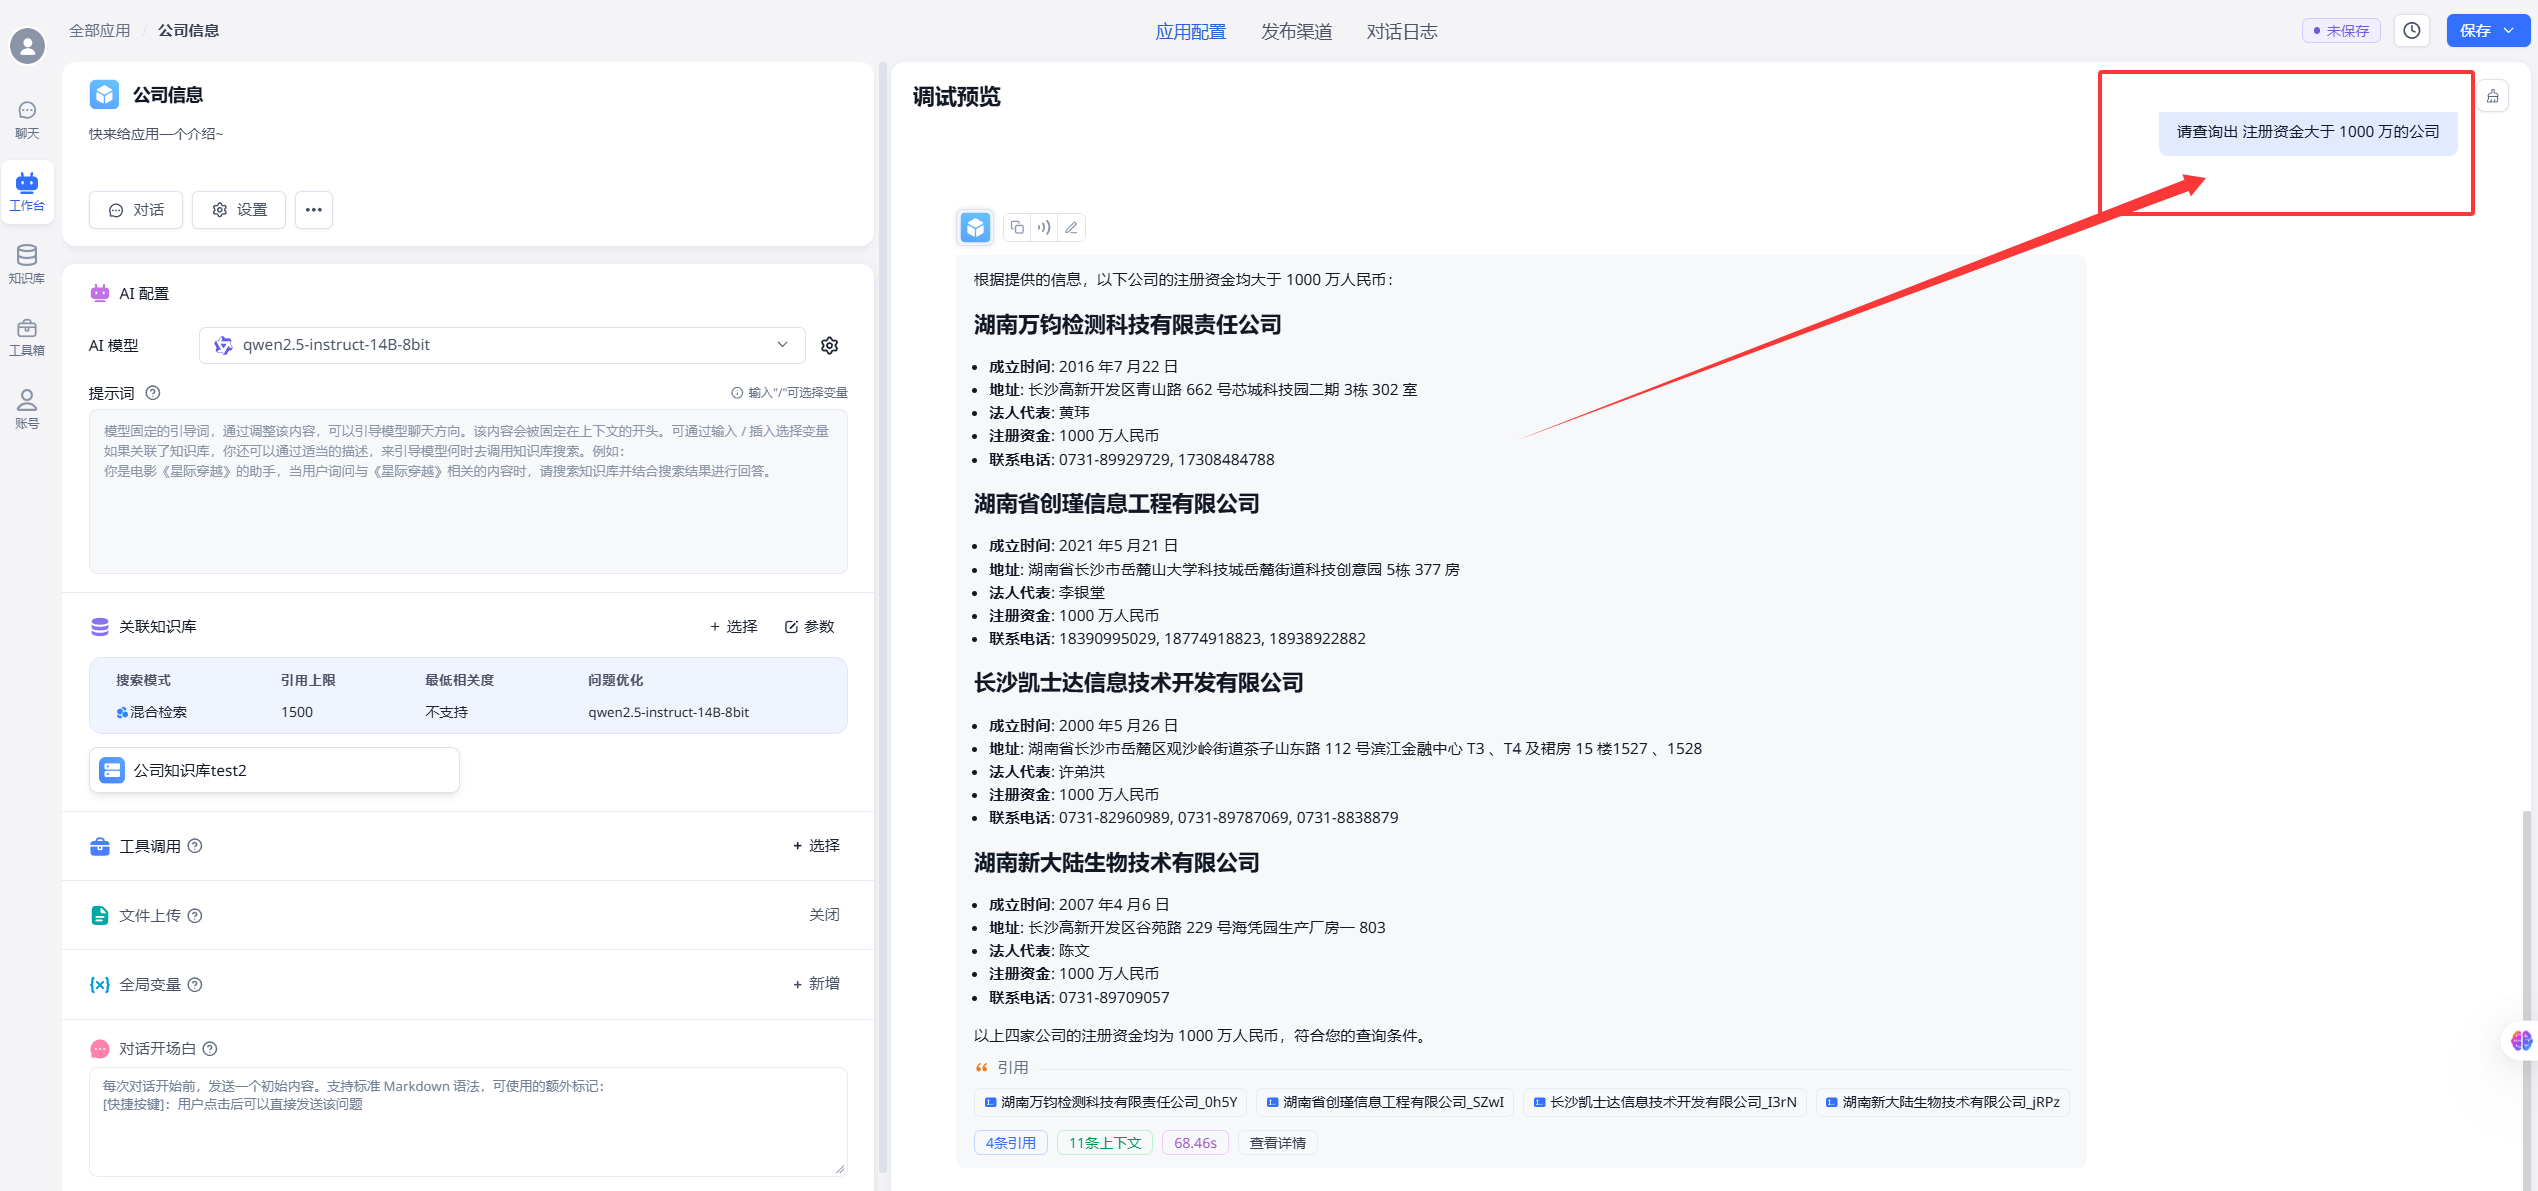2538x1191 pixels.
Task: Switch to the 发布渠道 tab
Action: (x=1296, y=32)
